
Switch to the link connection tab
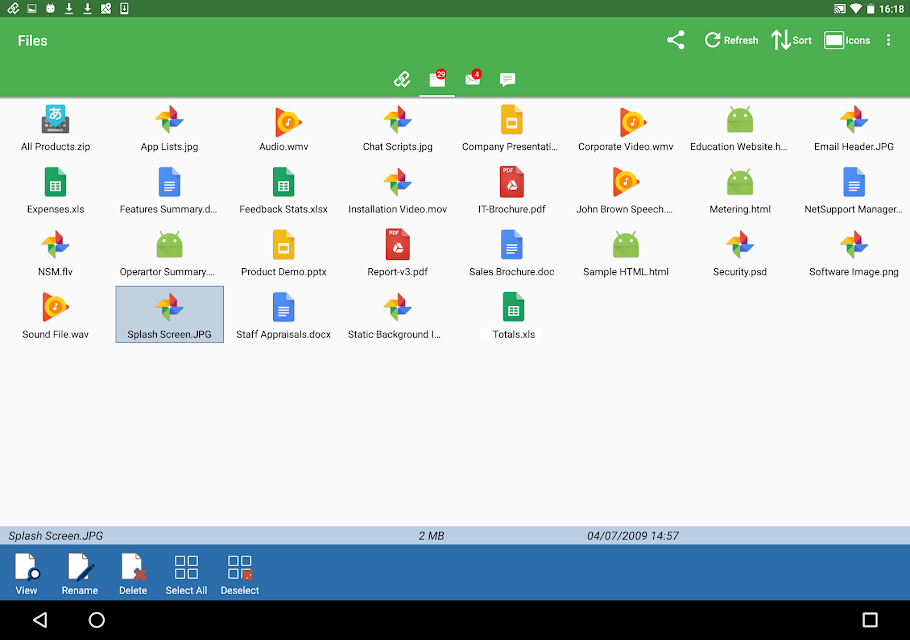(402, 79)
